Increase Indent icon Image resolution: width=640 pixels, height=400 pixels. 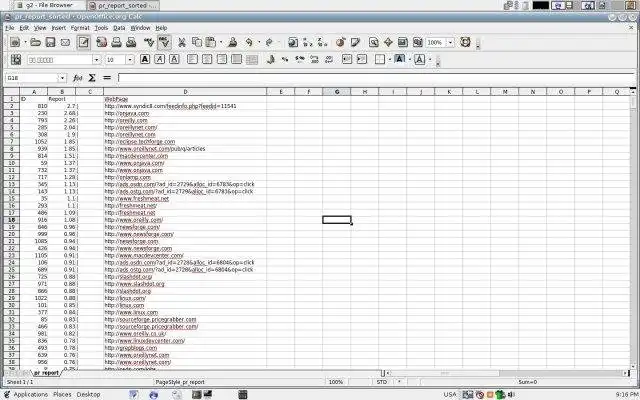(x=362, y=60)
